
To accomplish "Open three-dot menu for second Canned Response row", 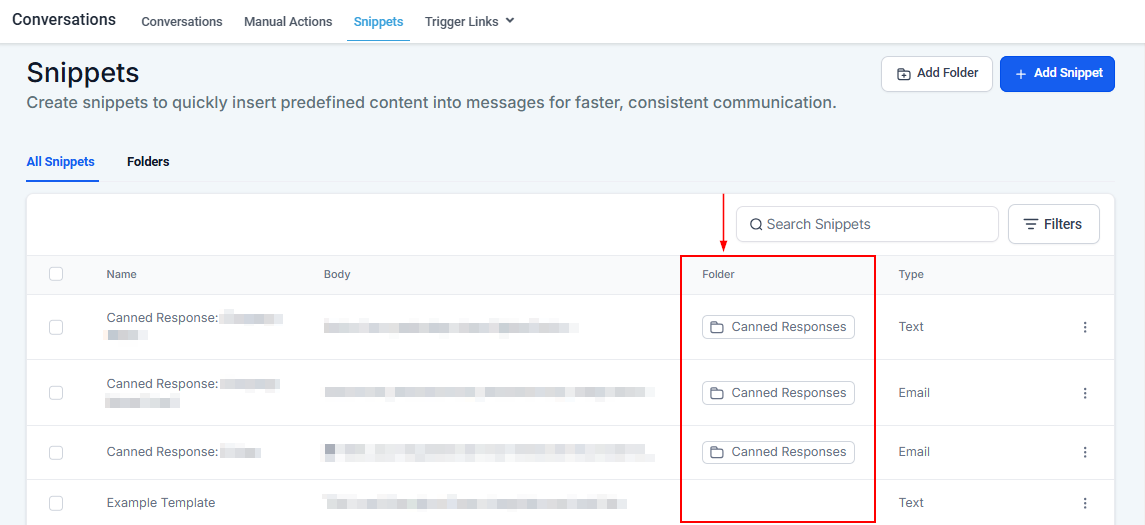I will tap(1085, 393).
